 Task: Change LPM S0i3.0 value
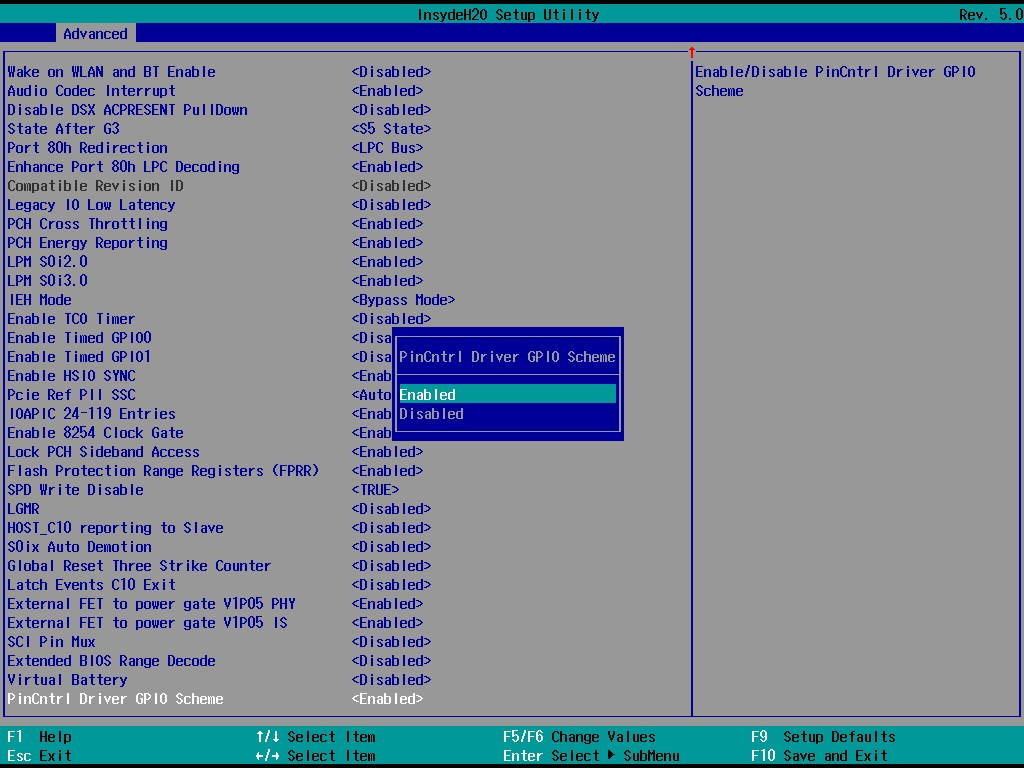pos(387,280)
